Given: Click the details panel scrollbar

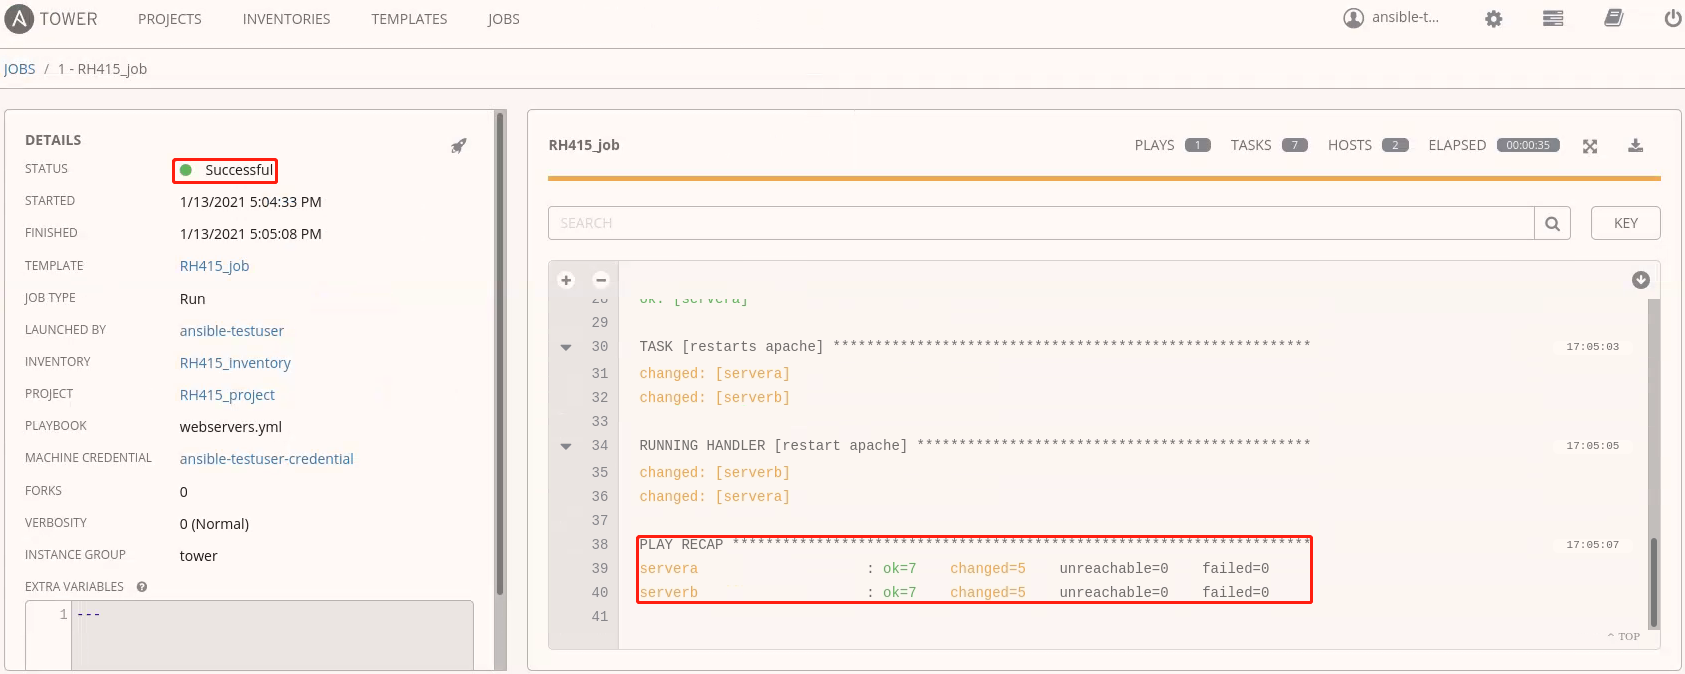Looking at the screenshot, I should [500, 350].
